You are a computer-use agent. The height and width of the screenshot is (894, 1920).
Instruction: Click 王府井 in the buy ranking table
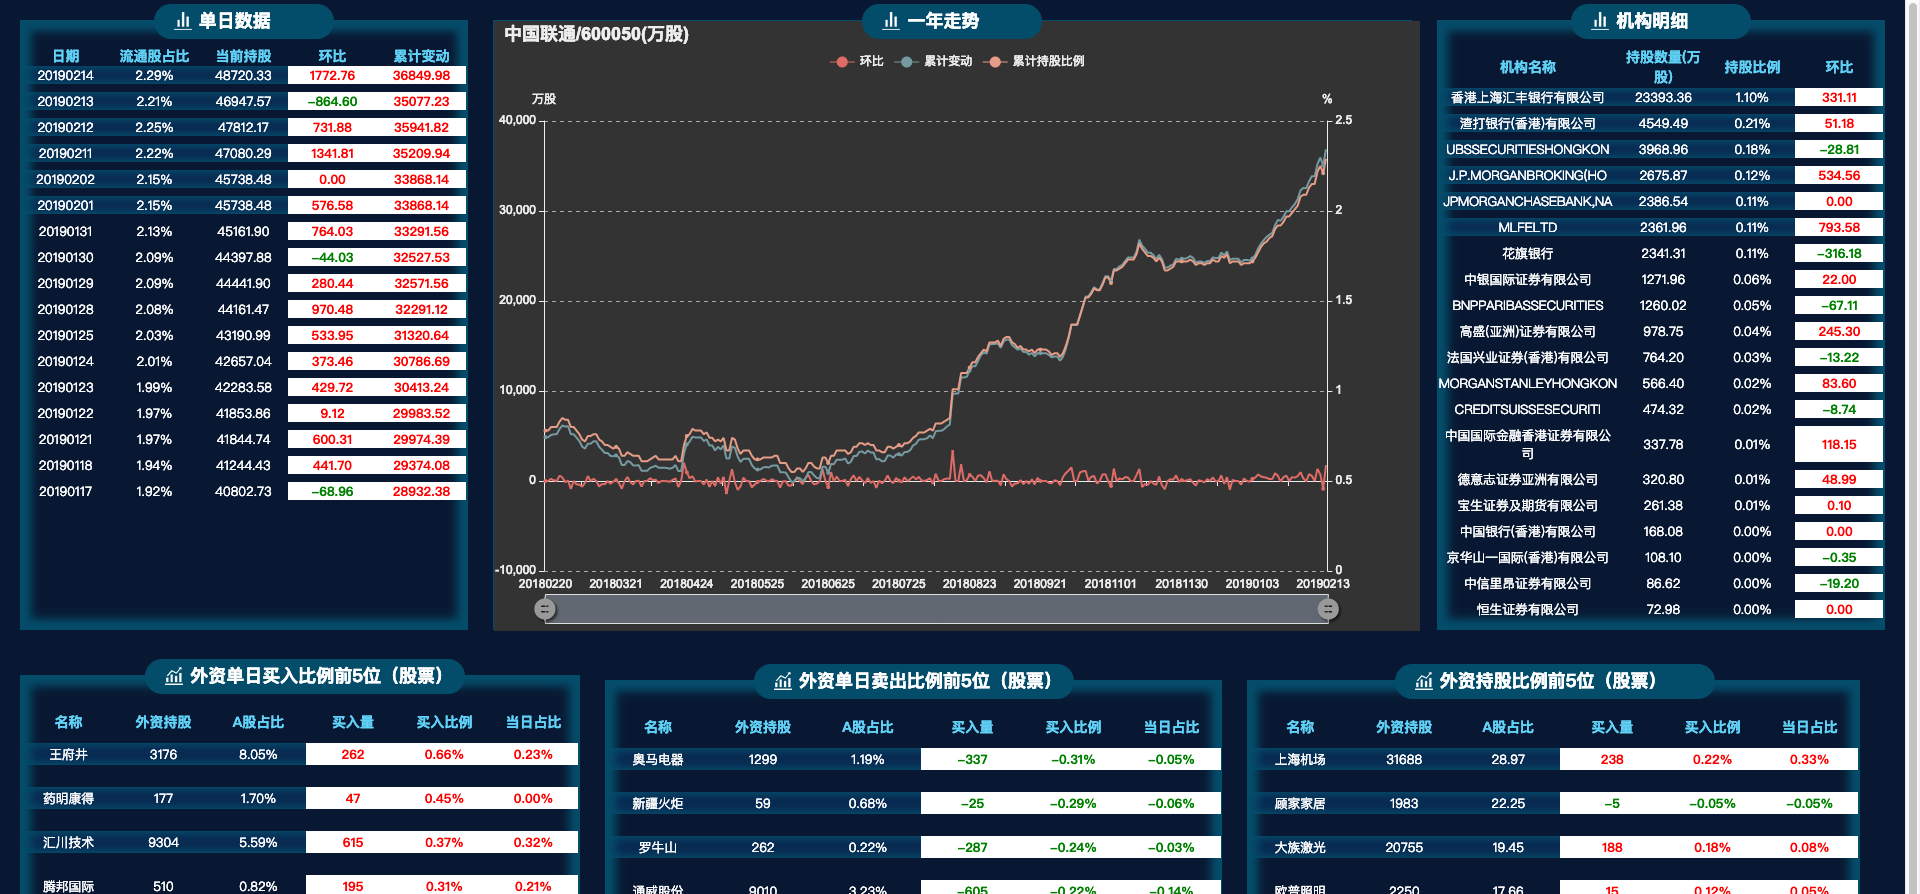coord(69,754)
